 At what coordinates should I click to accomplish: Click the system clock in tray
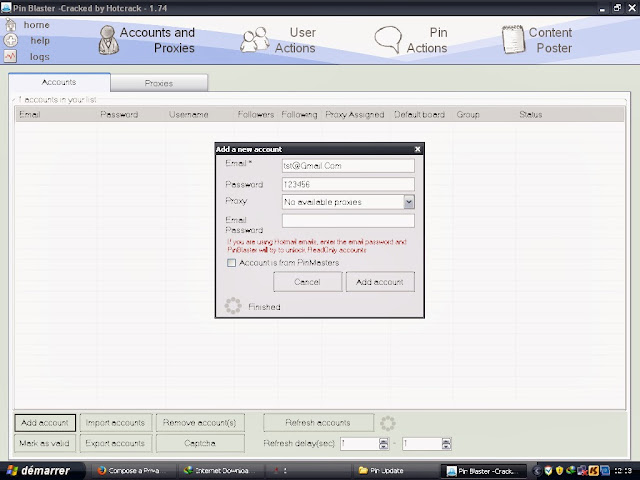623,471
